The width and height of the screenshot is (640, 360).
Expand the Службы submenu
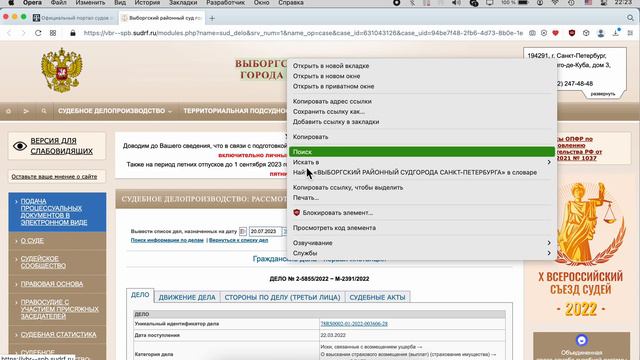point(421,253)
